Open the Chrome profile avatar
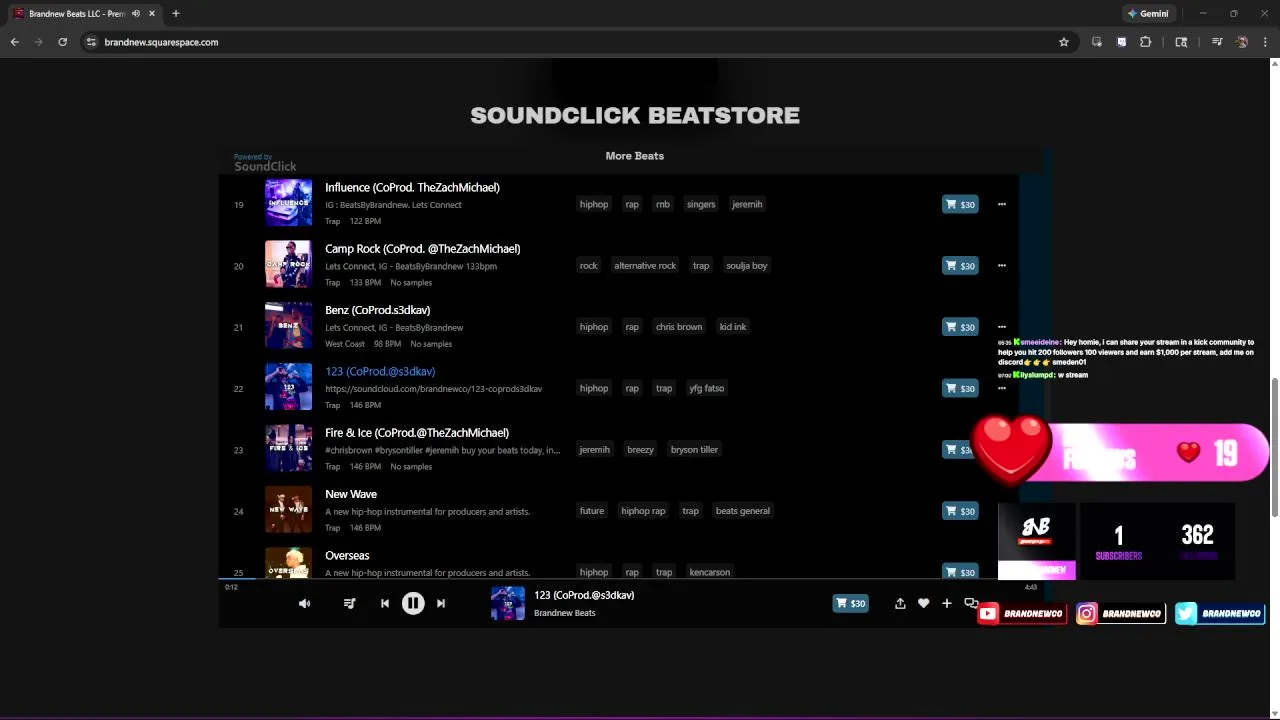 pyautogui.click(x=1242, y=42)
